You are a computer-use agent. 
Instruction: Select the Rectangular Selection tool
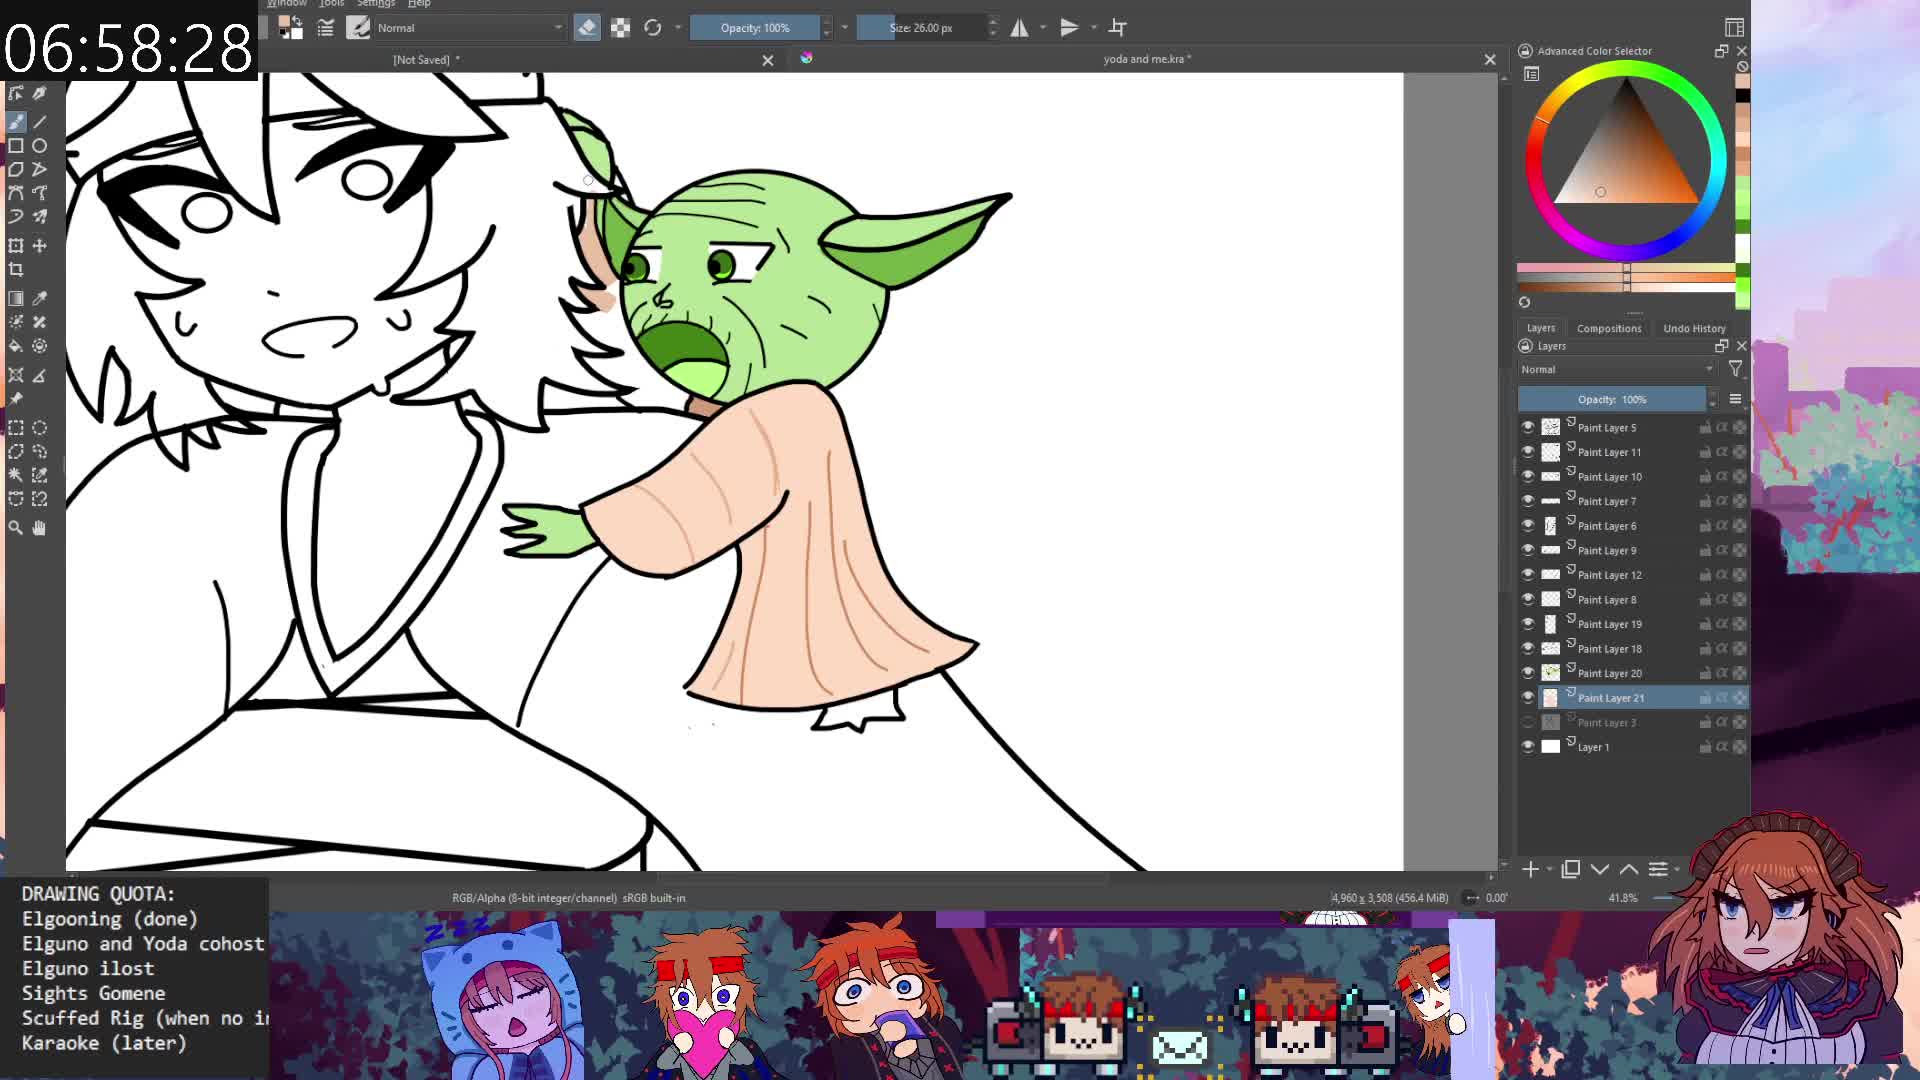point(16,428)
